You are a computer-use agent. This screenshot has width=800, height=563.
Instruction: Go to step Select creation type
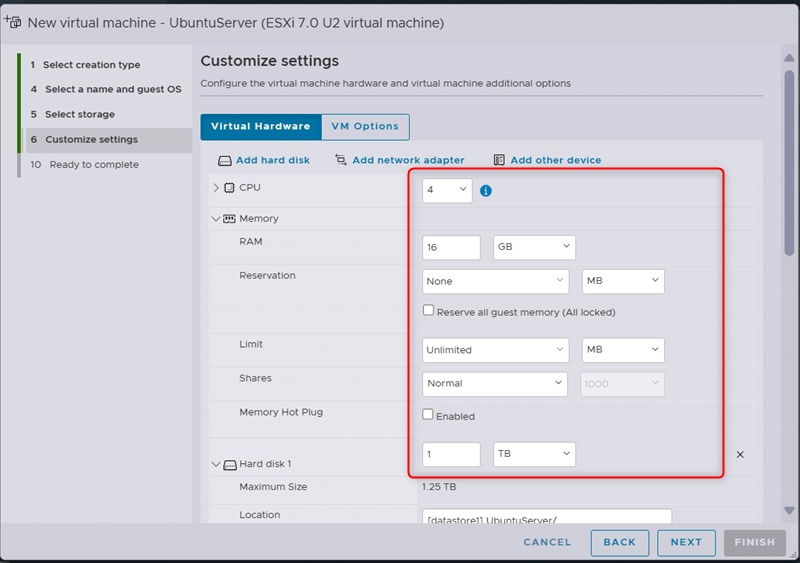(x=91, y=65)
